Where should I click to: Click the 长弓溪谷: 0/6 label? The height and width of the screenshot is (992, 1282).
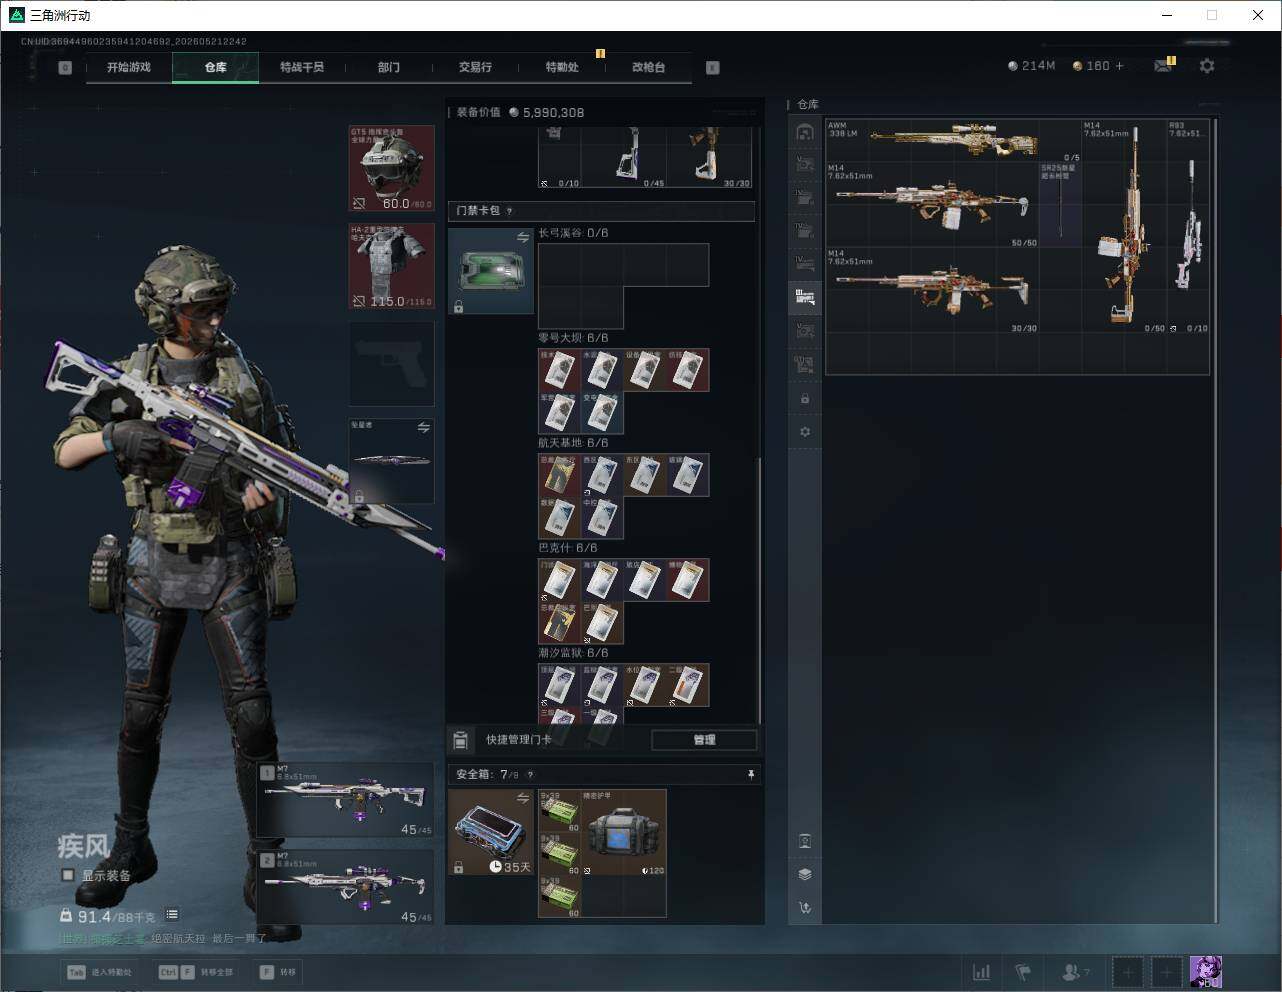573,233
